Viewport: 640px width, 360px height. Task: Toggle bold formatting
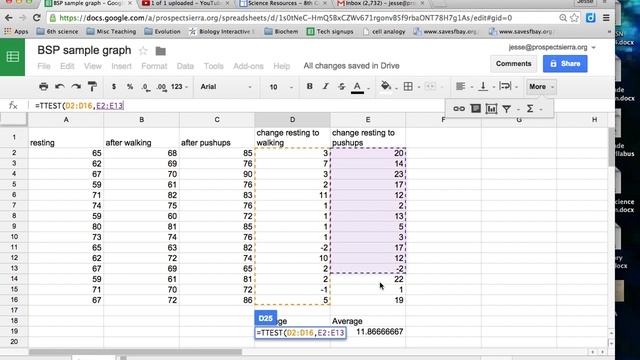(x=309, y=87)
